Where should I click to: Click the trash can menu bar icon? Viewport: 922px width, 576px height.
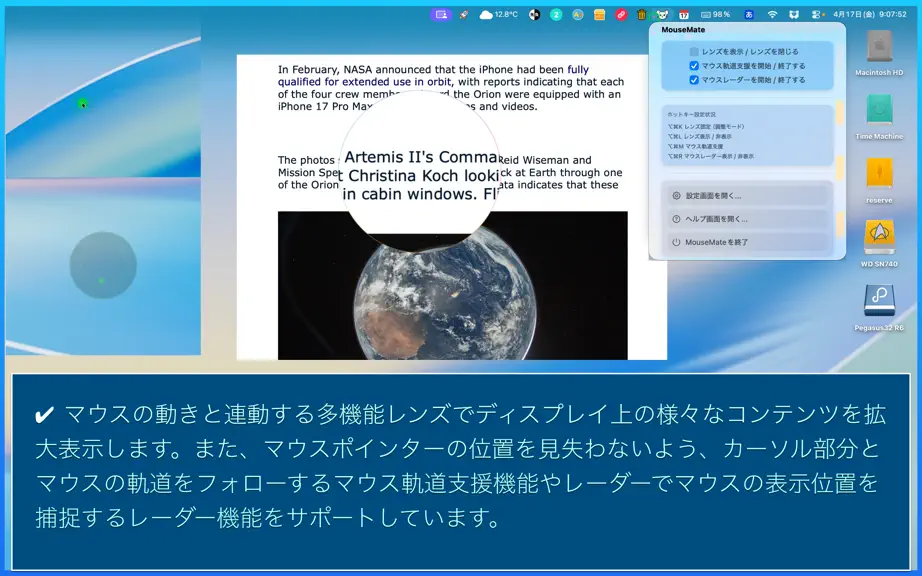point(642,15)
